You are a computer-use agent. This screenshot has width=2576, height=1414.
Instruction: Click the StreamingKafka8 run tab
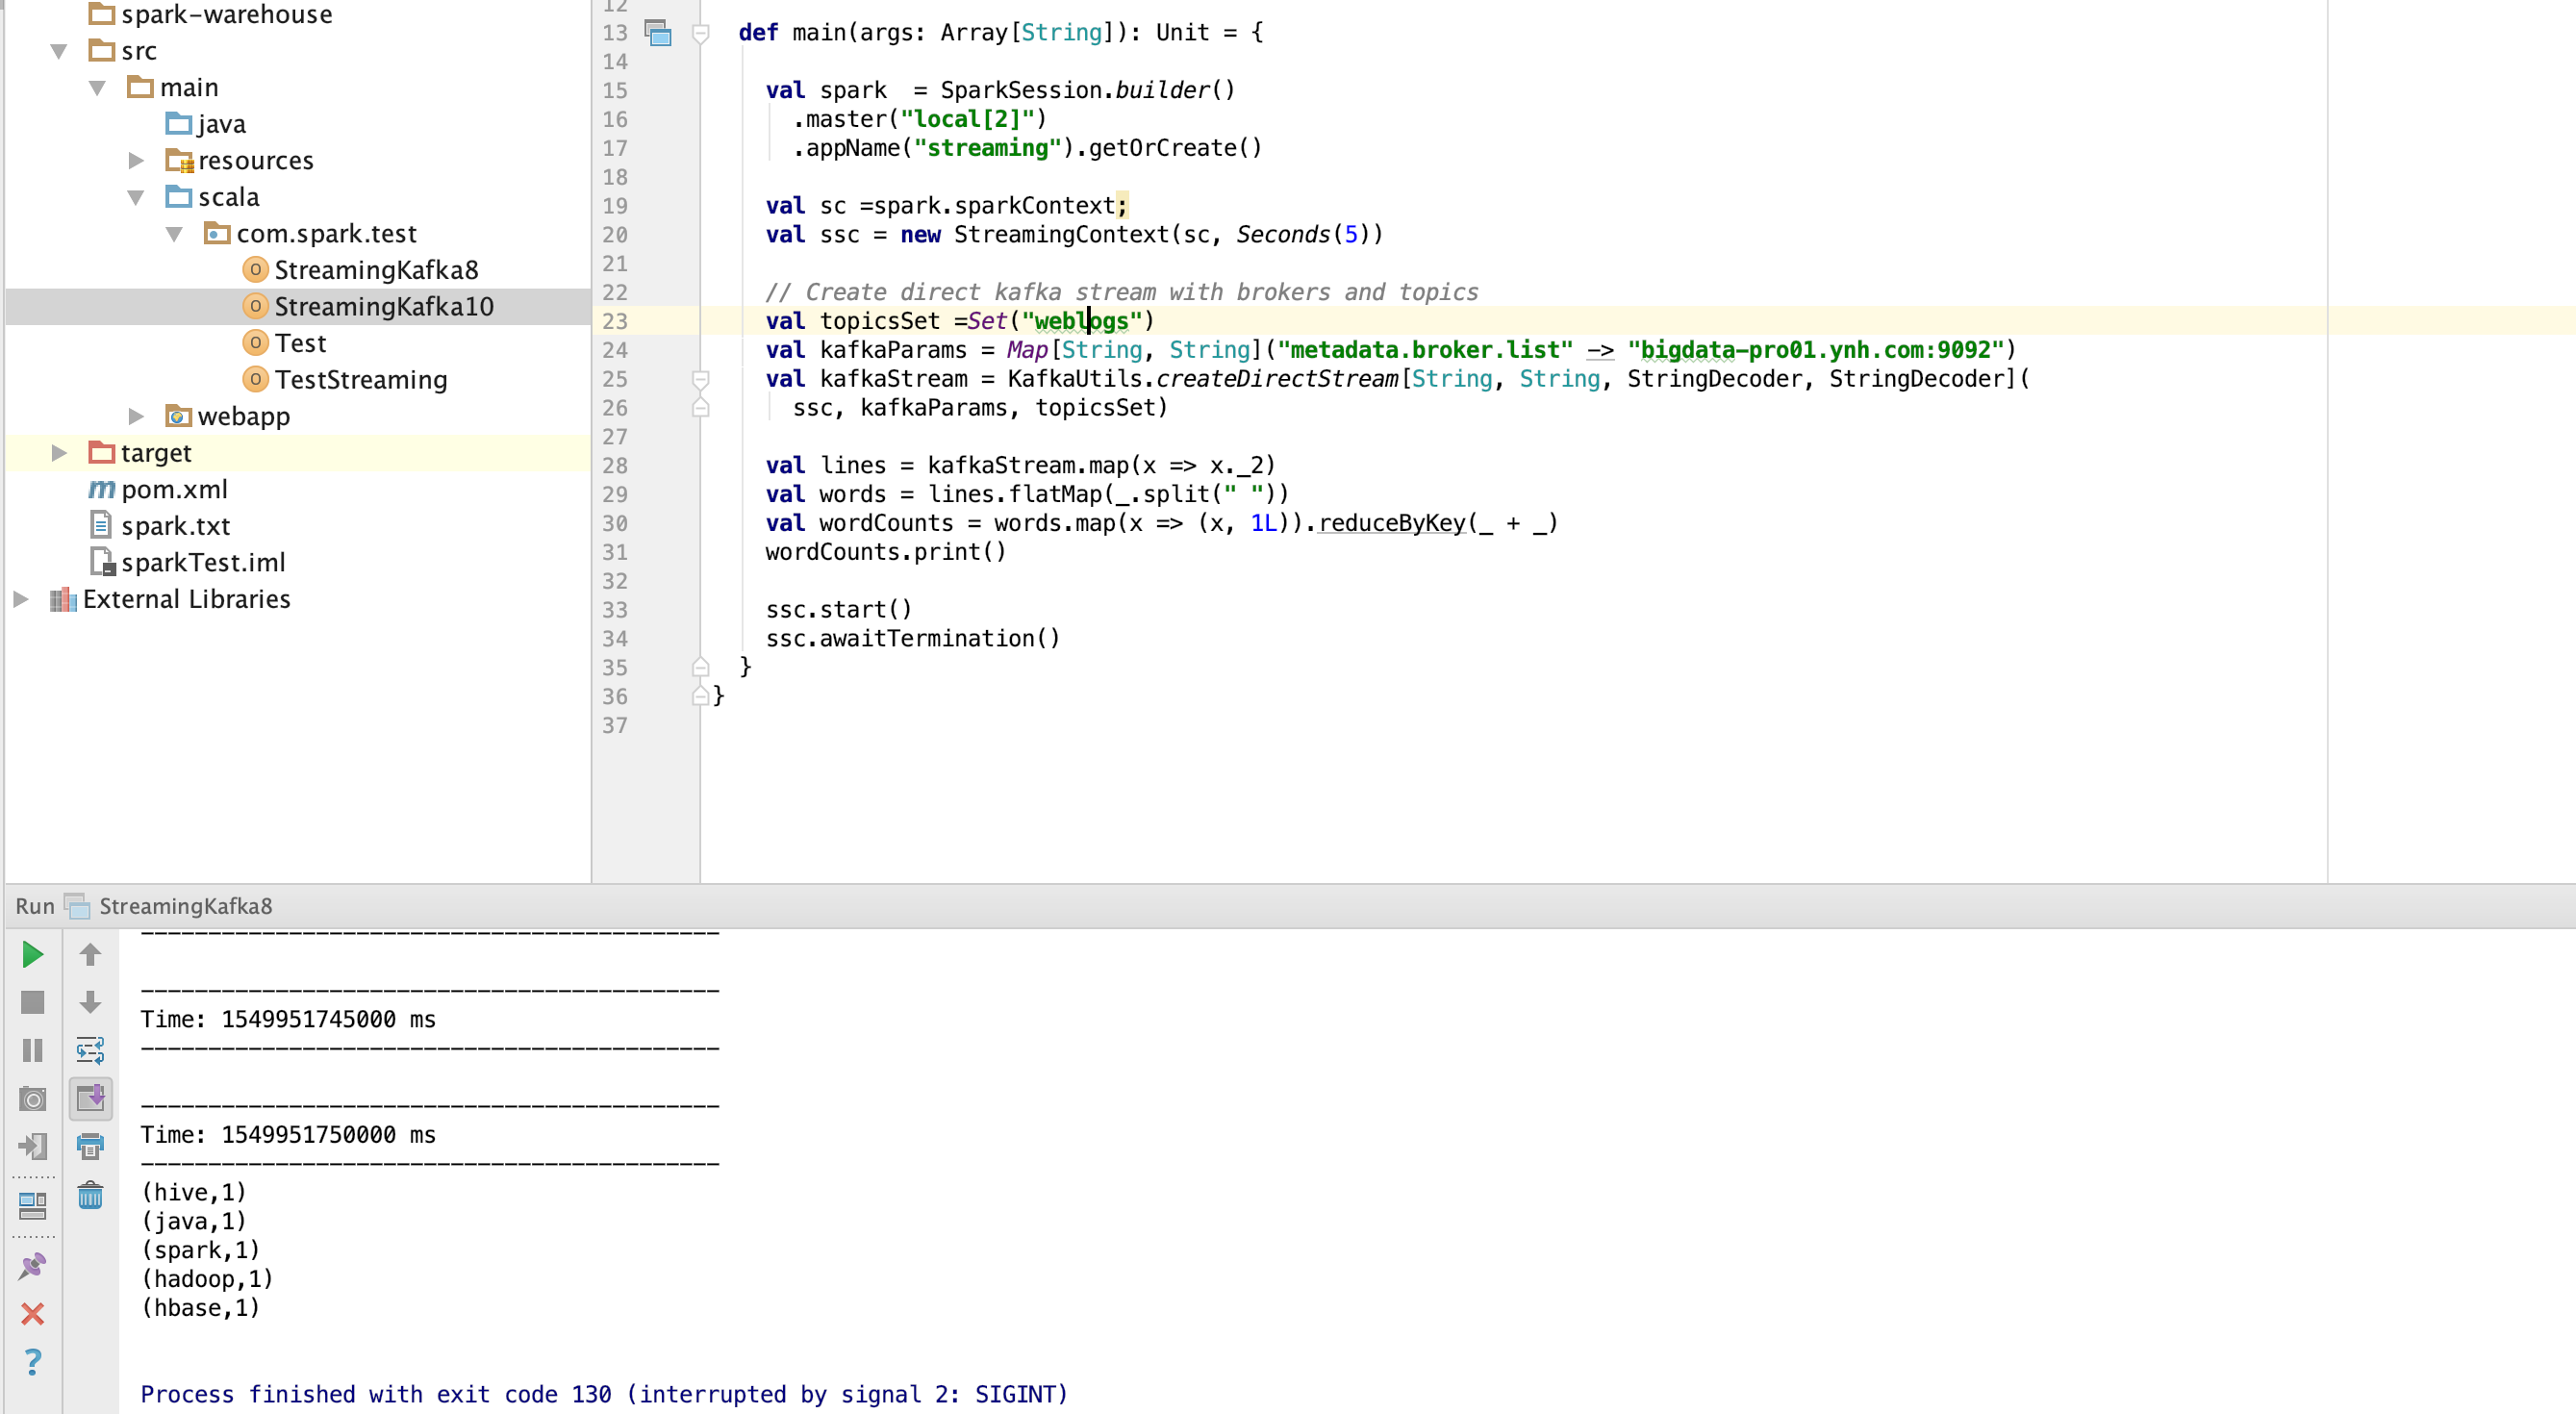click(170, 906)
